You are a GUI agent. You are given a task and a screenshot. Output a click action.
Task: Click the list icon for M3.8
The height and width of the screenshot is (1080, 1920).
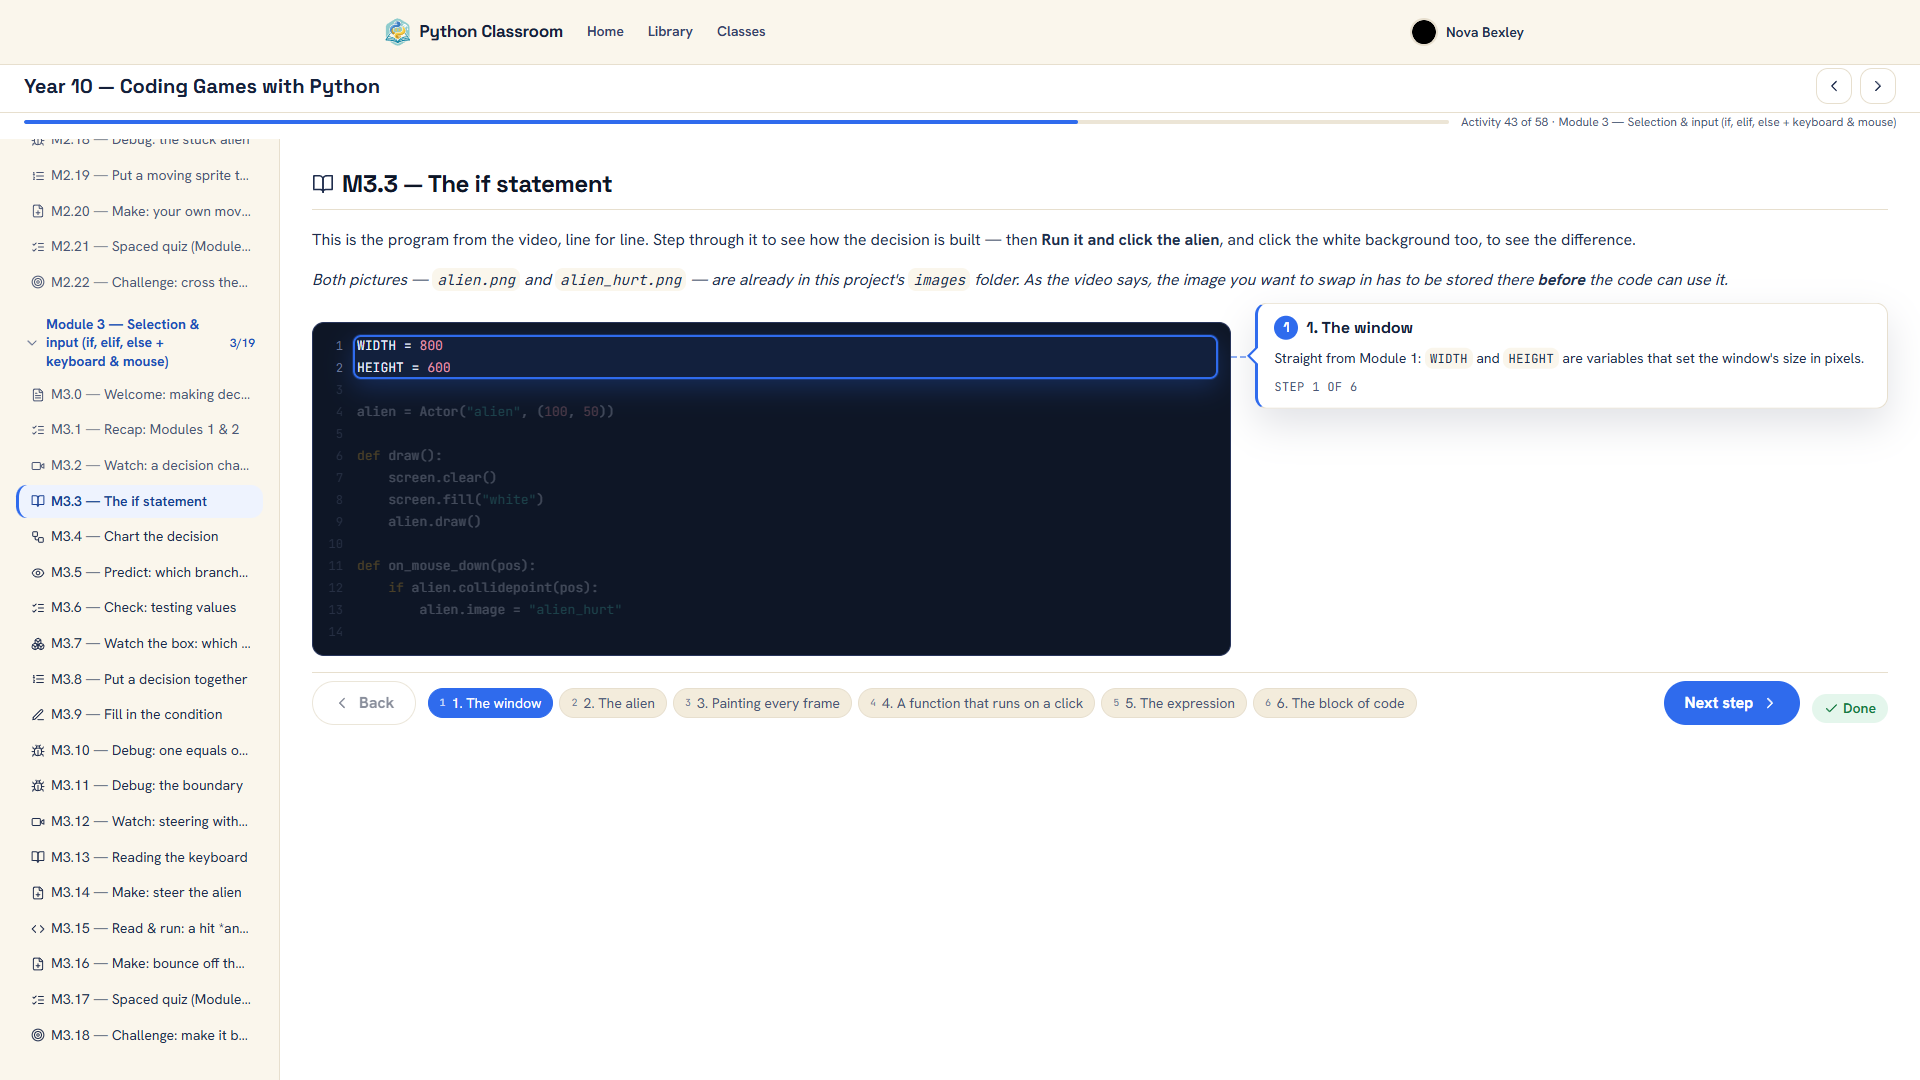38,679
